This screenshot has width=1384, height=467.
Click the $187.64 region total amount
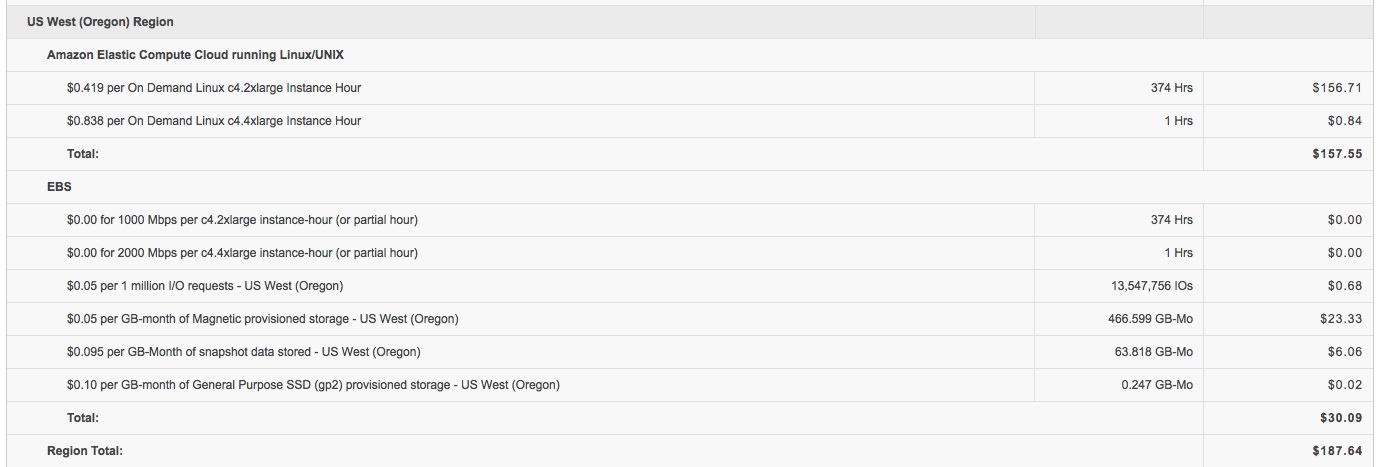pyautogui.click(x=1337, y=451)
